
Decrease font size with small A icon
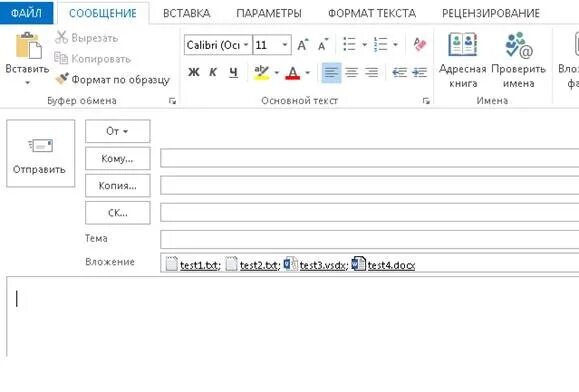(322, 45)
